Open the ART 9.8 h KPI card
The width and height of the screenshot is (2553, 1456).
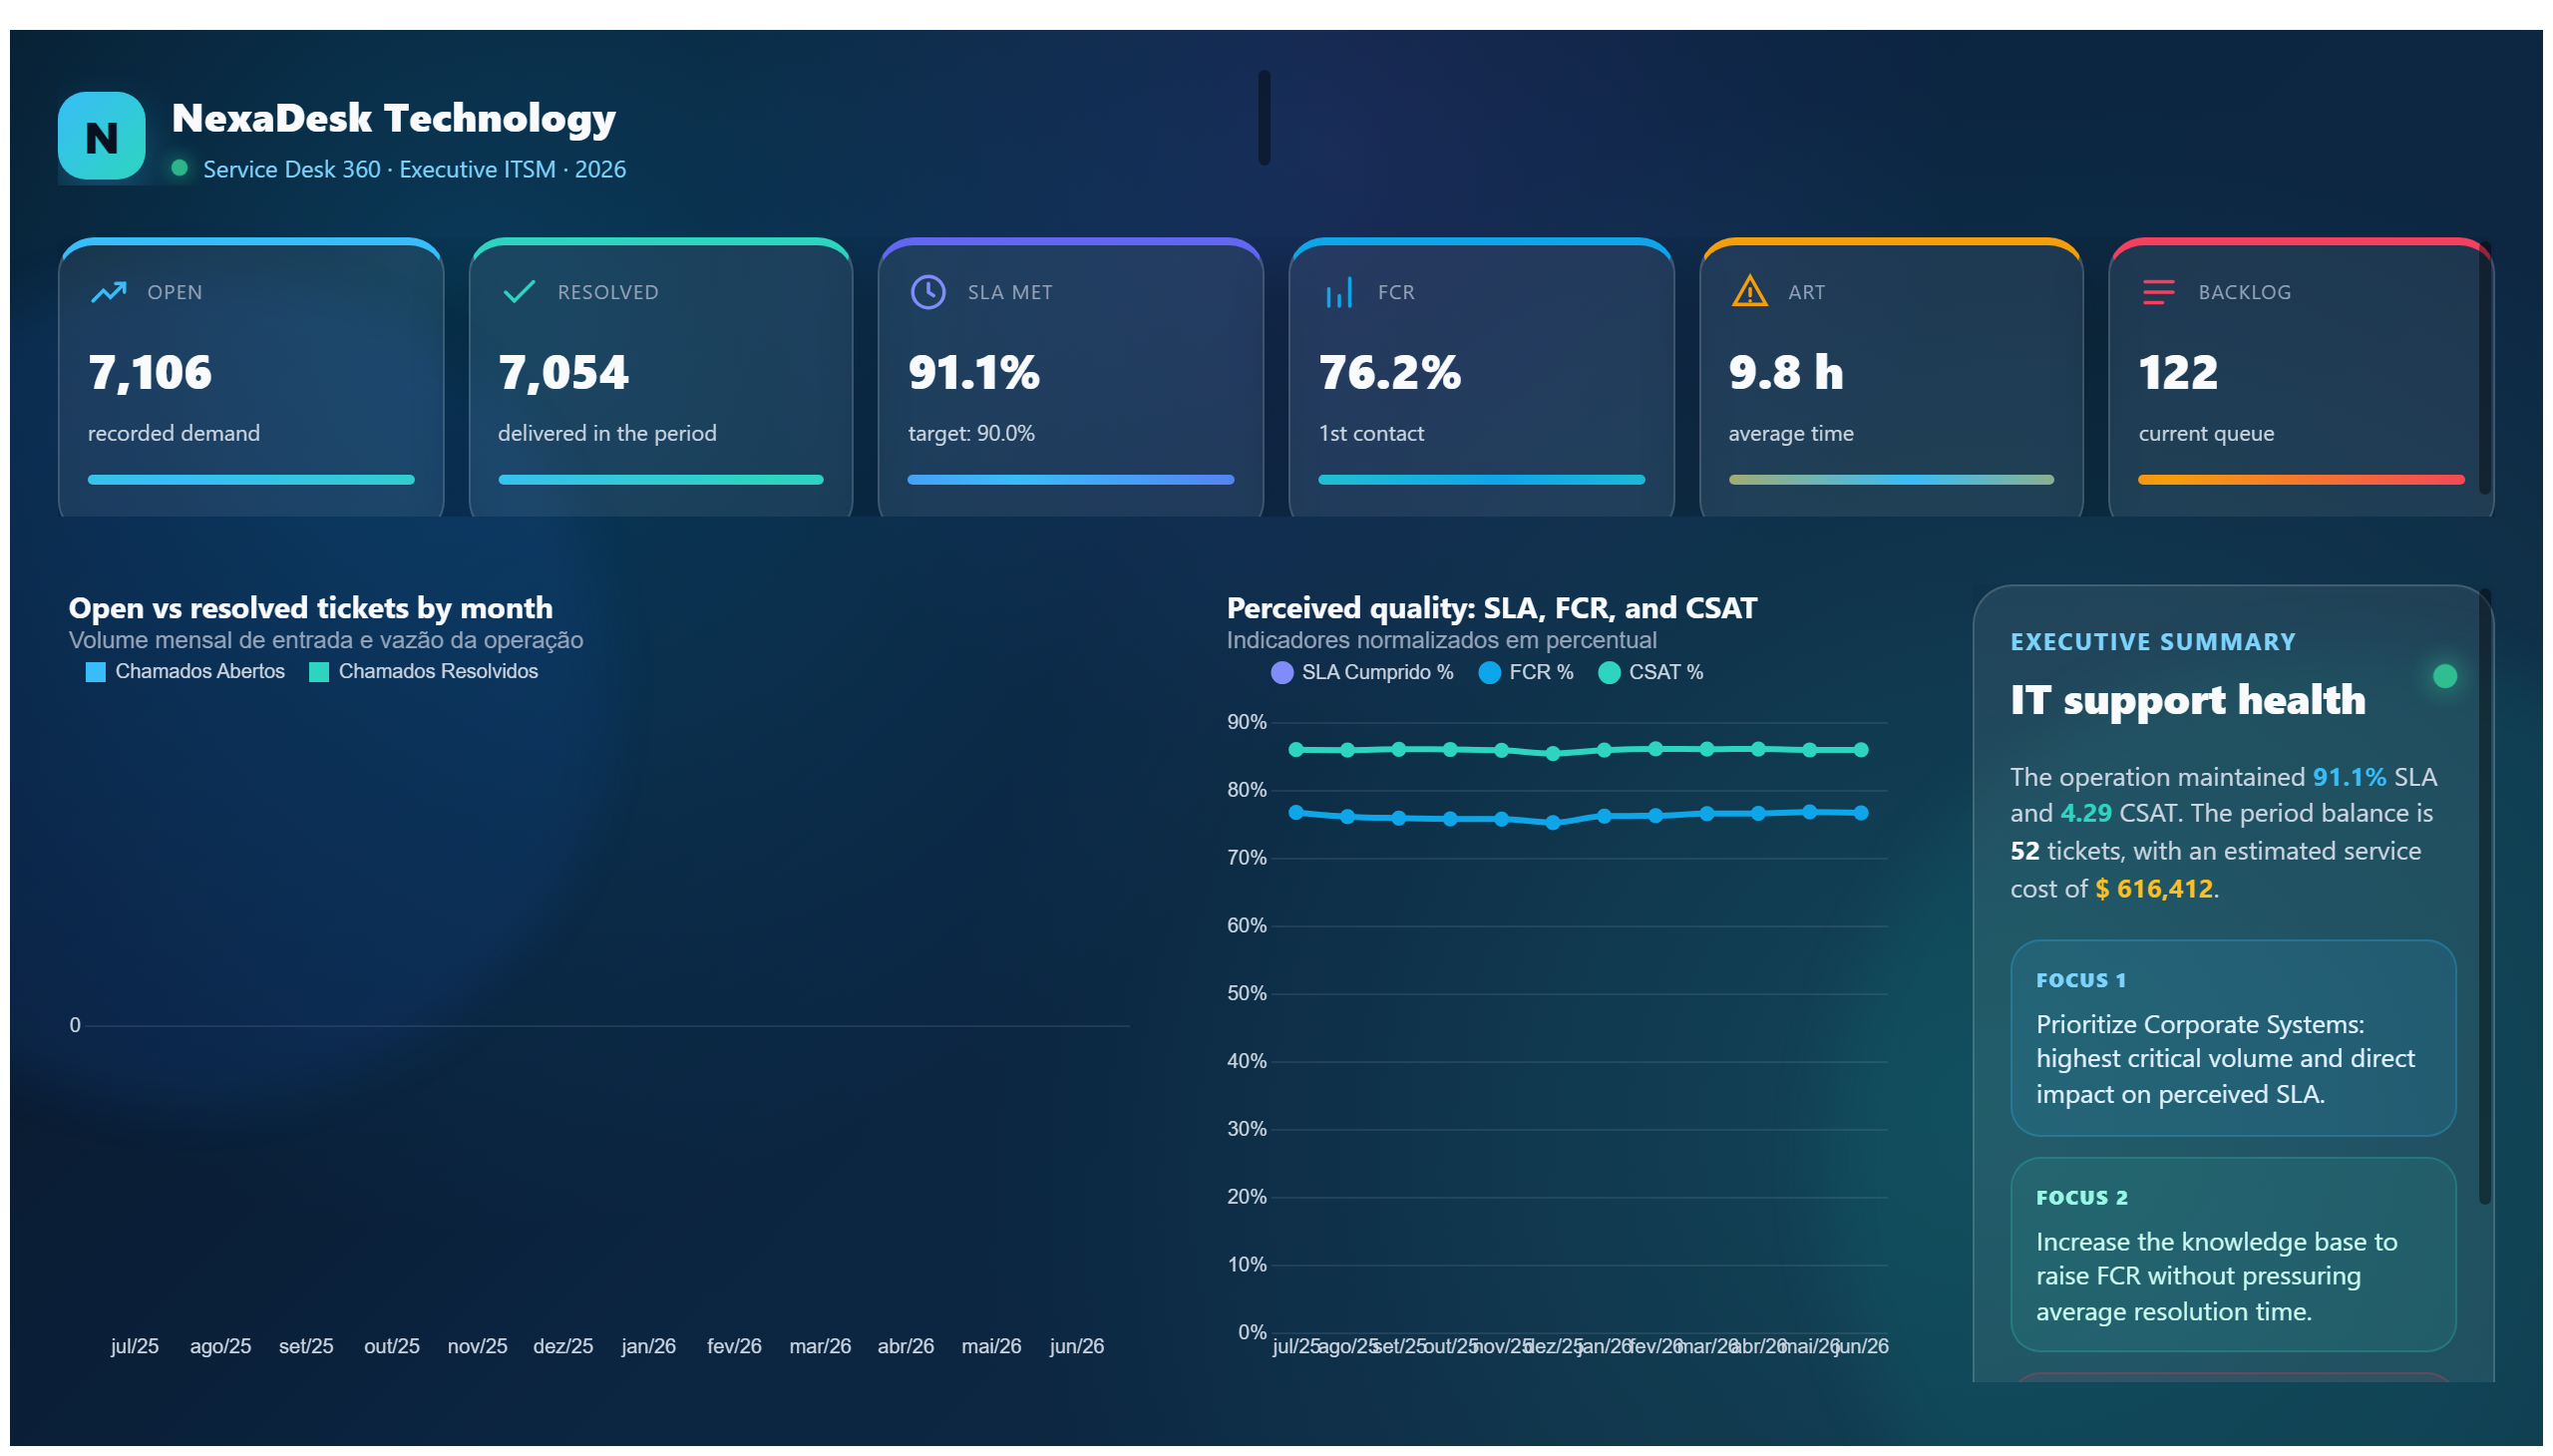point(1891,378)
